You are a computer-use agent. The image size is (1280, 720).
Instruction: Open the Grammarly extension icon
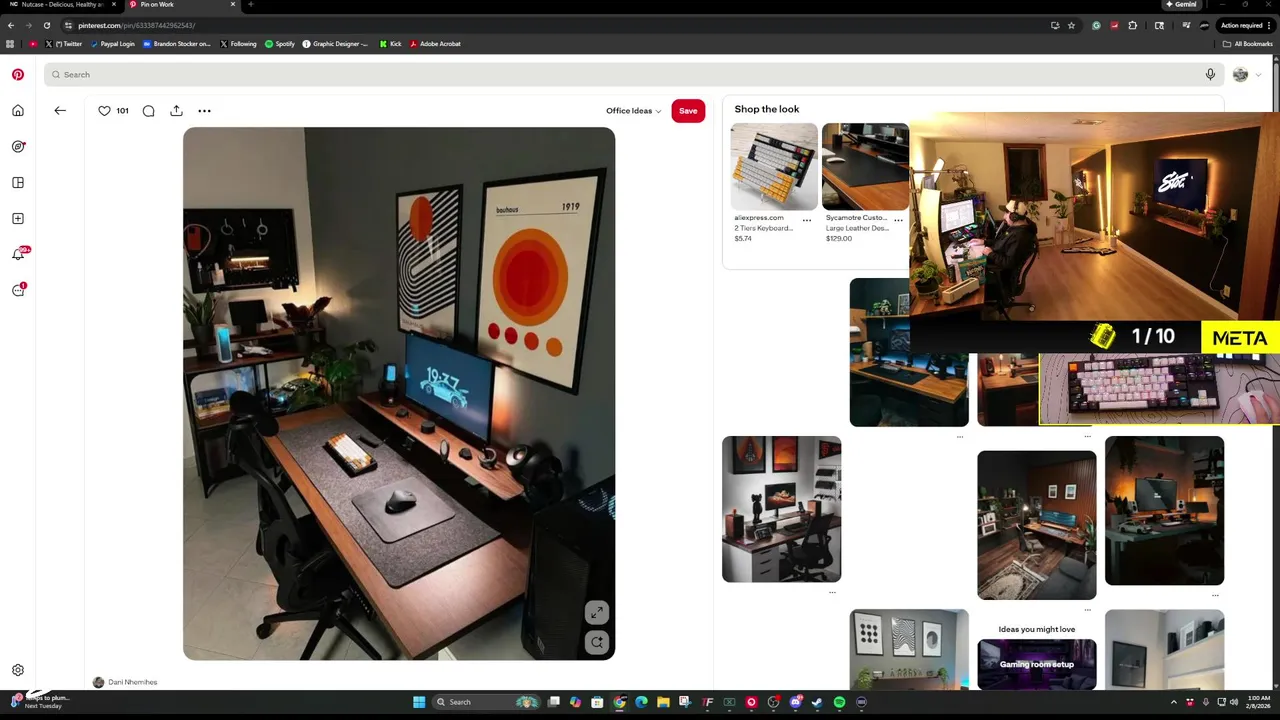coord(1096,25)
